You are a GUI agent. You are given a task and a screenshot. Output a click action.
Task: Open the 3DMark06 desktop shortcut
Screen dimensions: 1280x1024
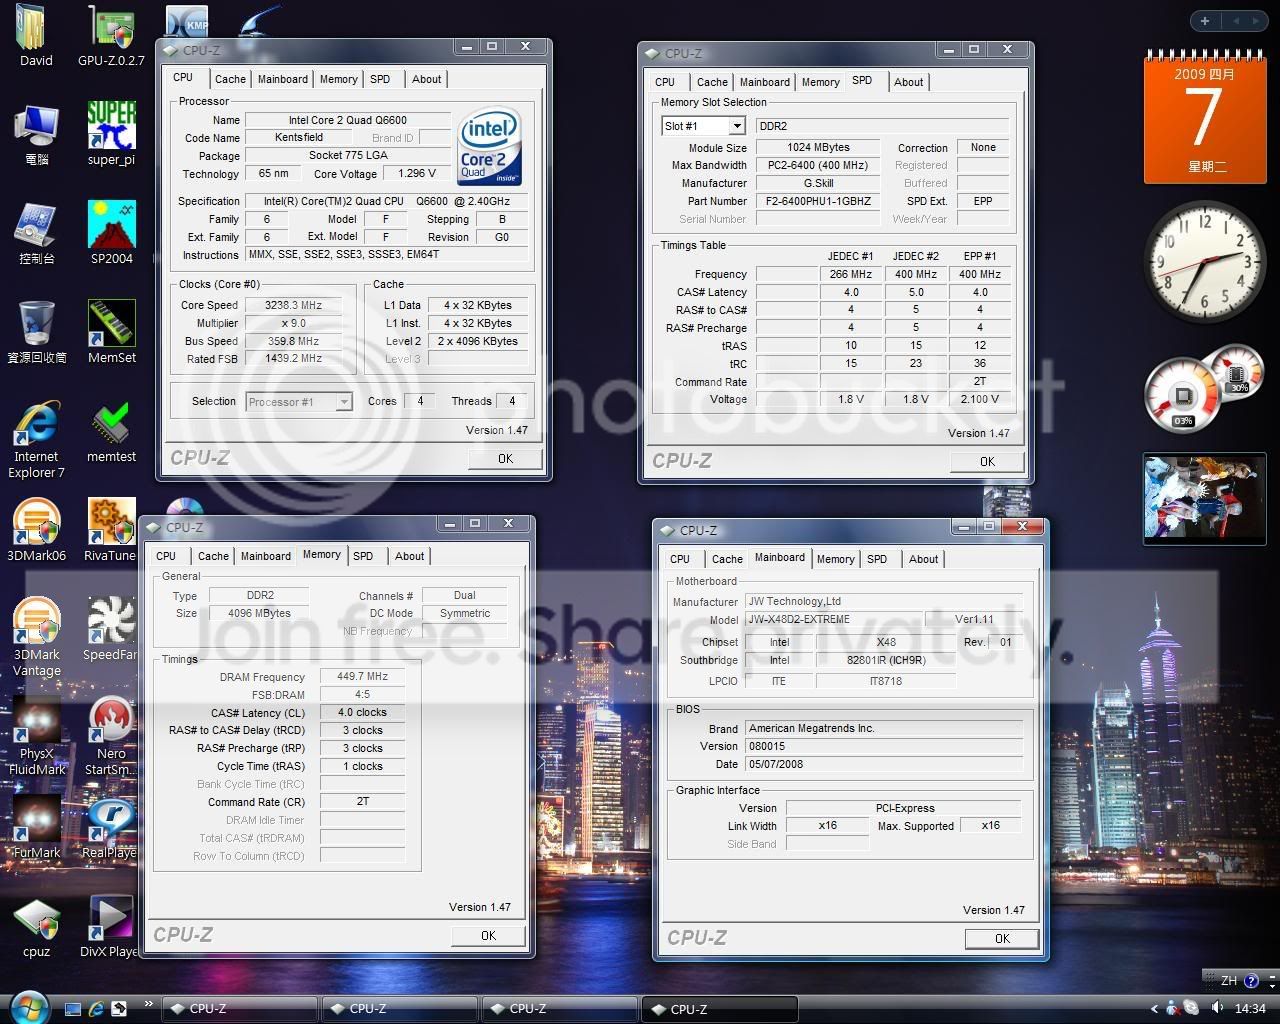[36, 531]
